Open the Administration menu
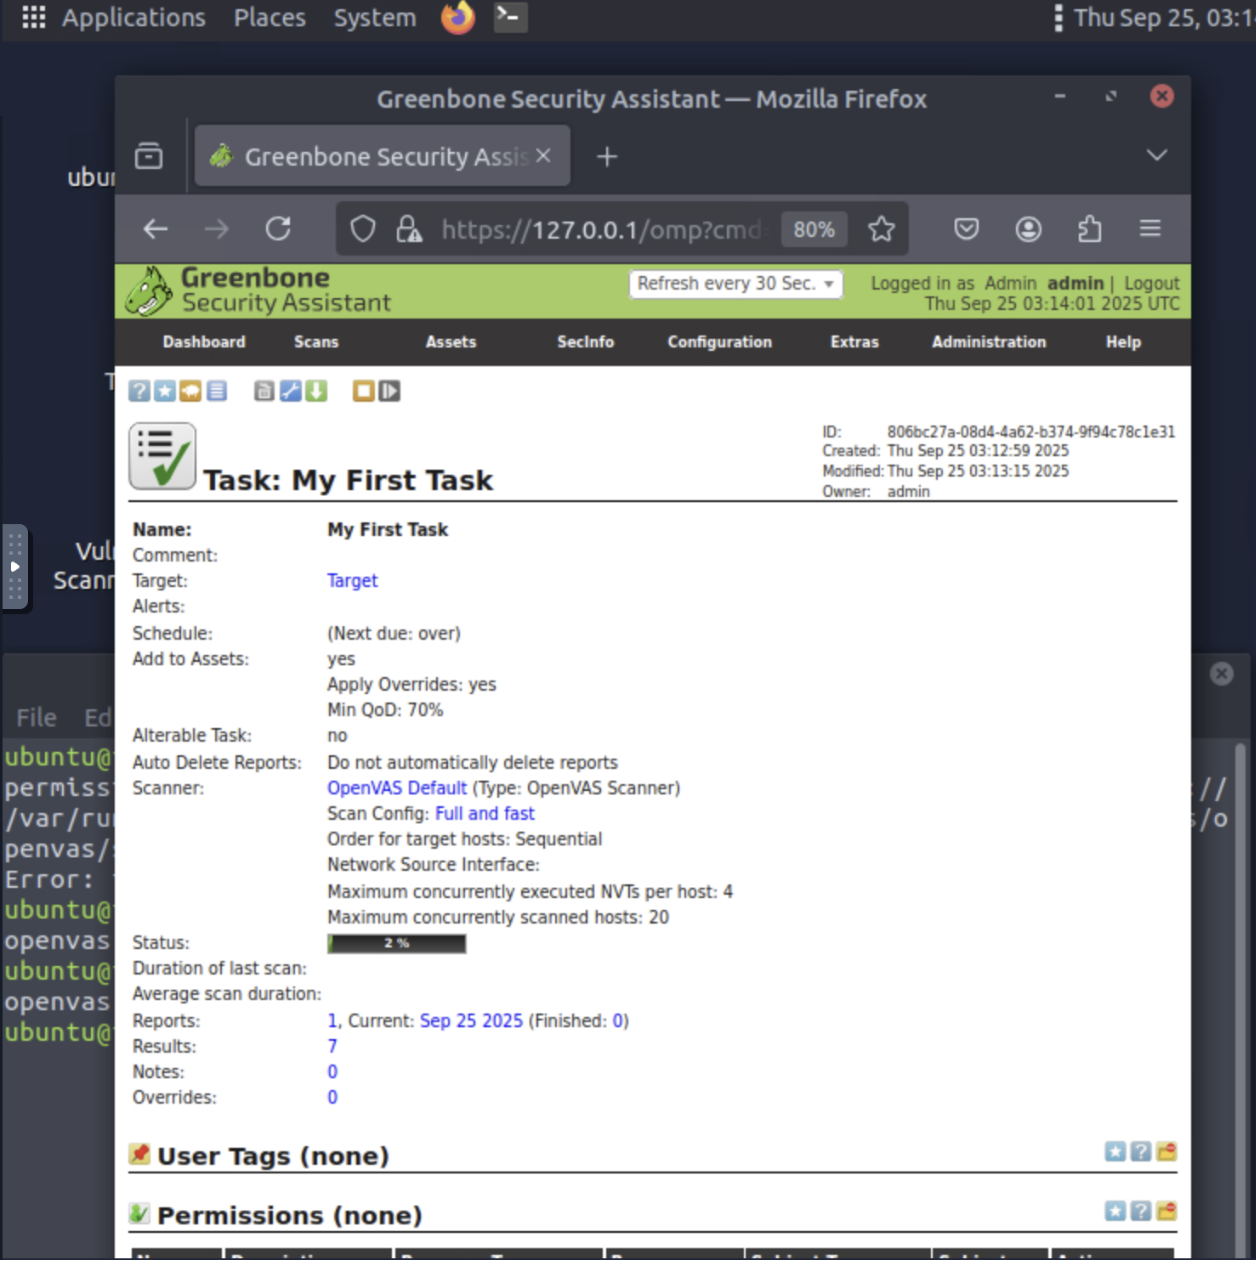This screenshot has height=1266, width=1256. (x=989, y=342)
